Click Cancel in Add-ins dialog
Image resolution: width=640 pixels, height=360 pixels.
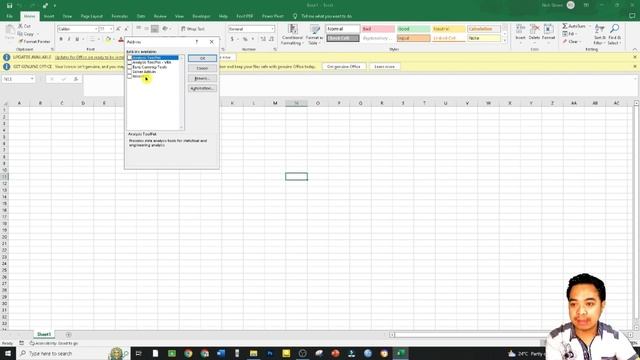(202, 68)
